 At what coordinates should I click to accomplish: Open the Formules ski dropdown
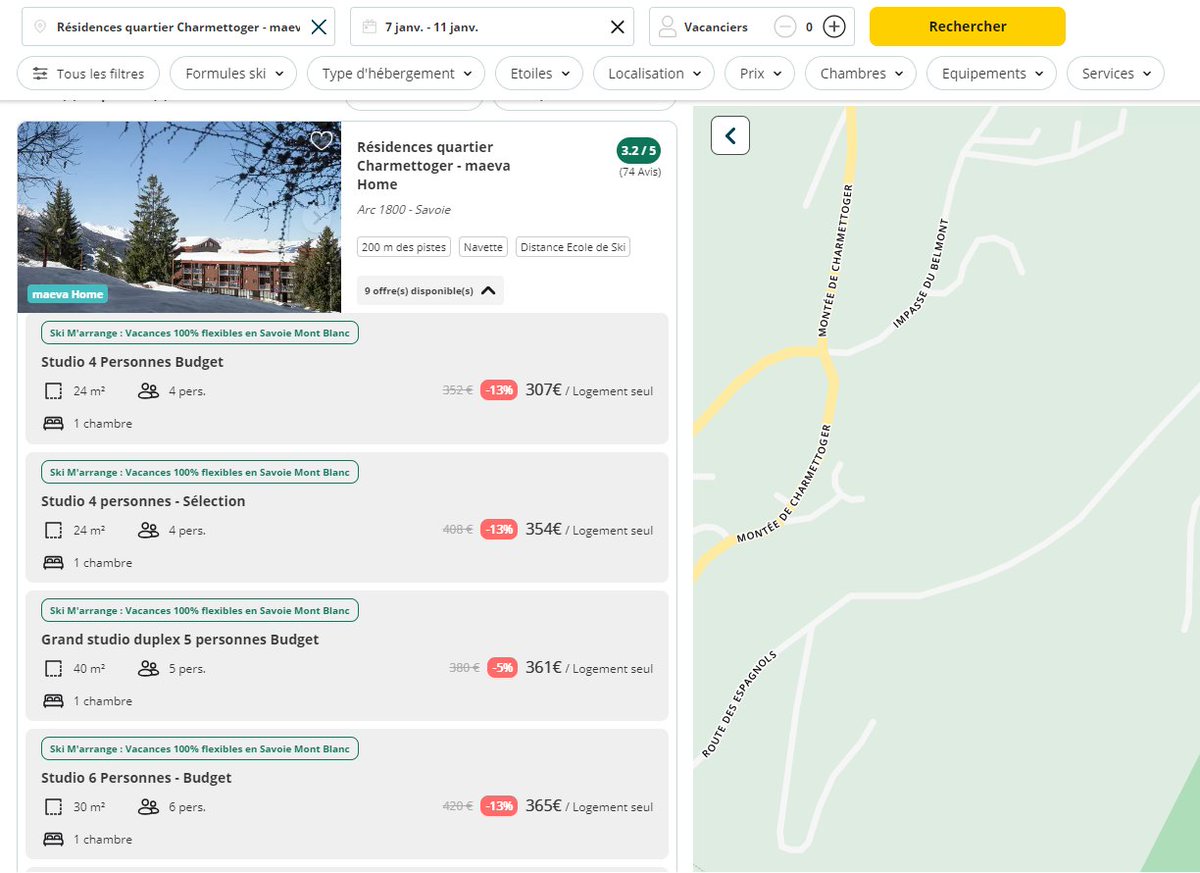point(234,73)
